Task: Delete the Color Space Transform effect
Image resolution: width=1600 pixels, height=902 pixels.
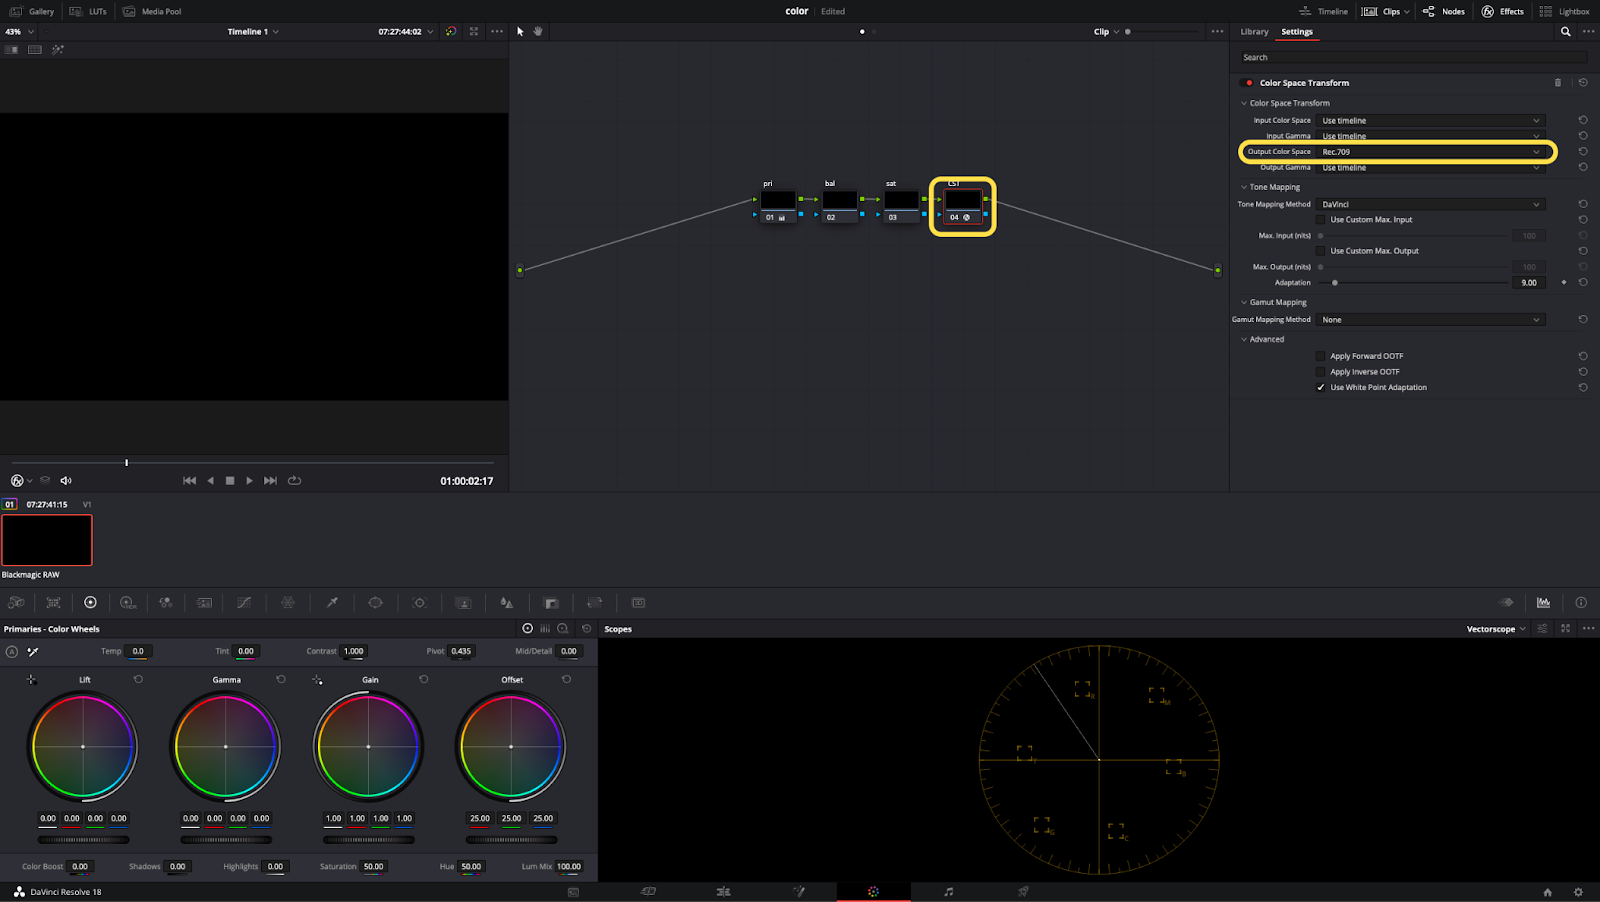Action: [1557, 83]
